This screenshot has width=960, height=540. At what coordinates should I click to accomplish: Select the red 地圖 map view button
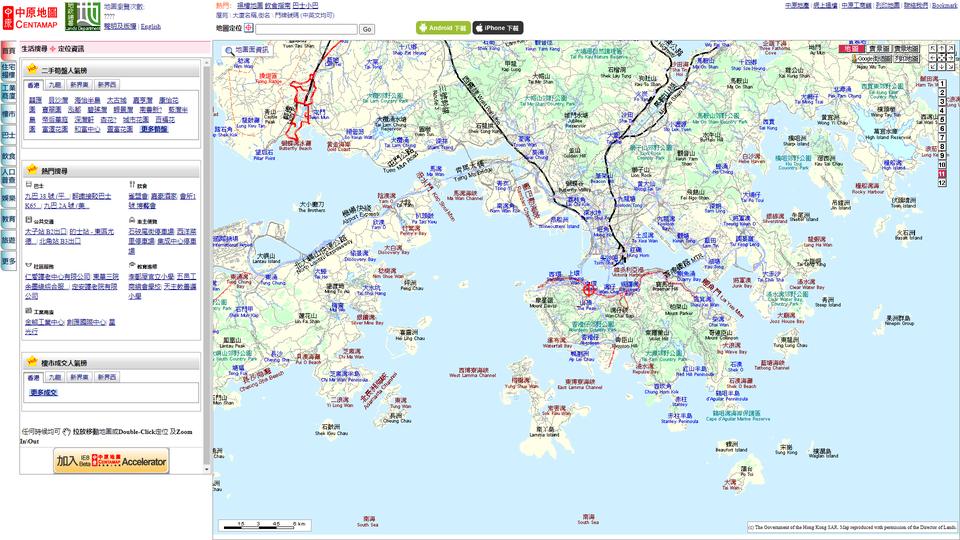852,48
